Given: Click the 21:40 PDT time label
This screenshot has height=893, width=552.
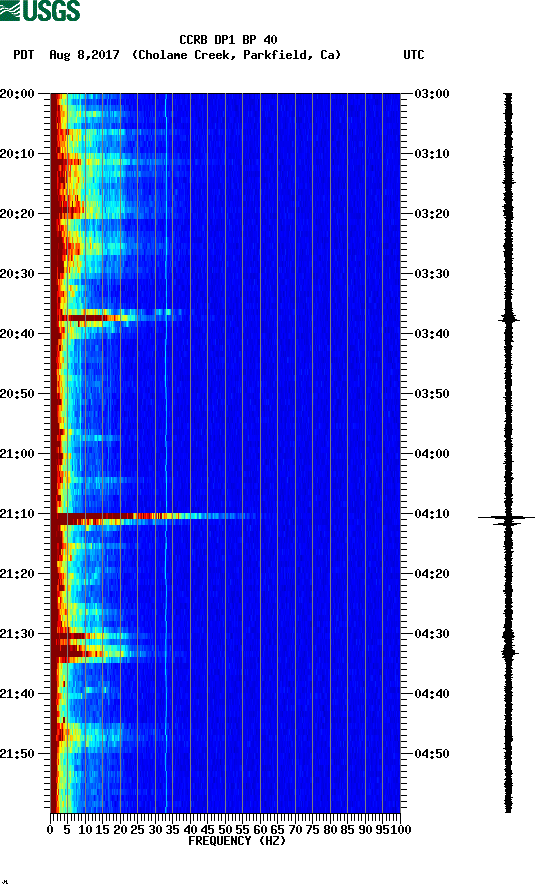Looking at the screenshot, I should pyautogui.click(x=17, y=694).
